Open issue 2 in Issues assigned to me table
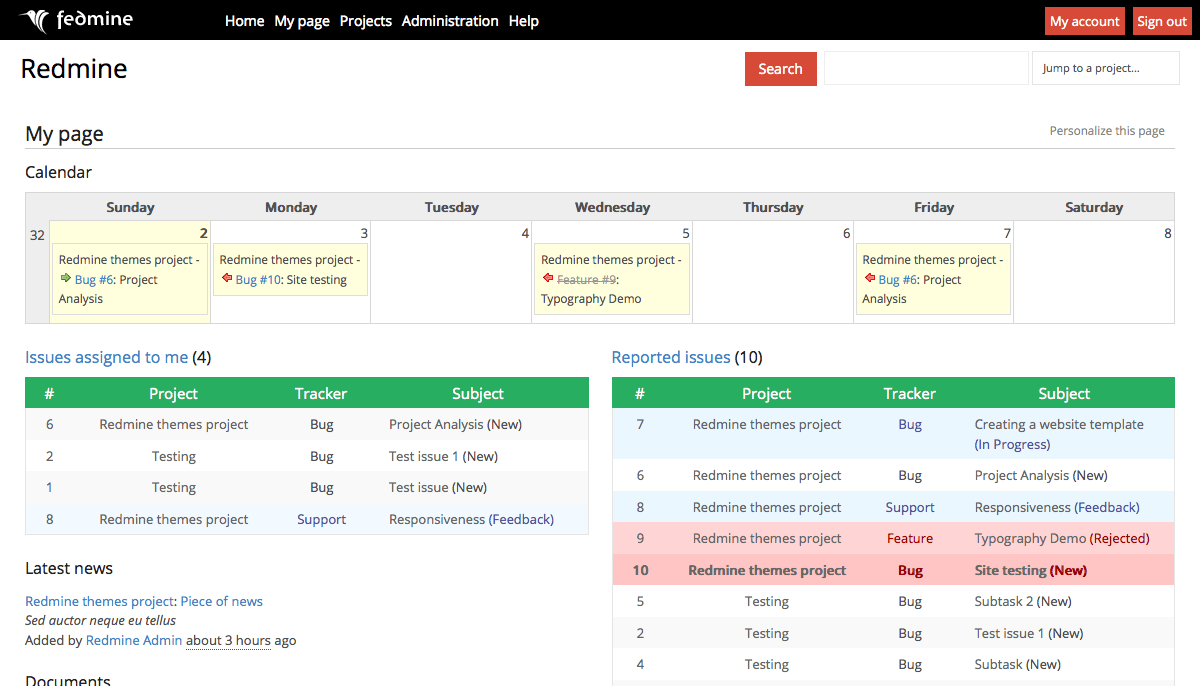 tap(50, 456)
